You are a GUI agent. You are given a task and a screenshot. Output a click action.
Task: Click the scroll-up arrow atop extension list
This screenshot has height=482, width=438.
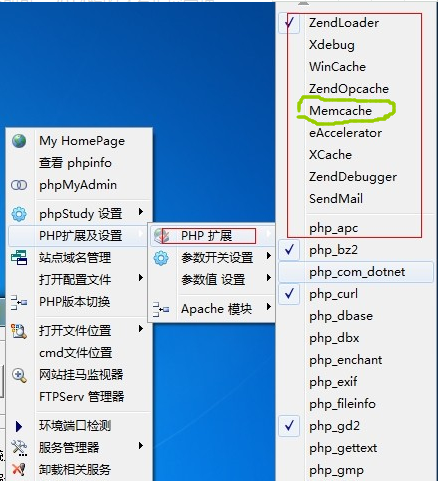pos(303,3)
